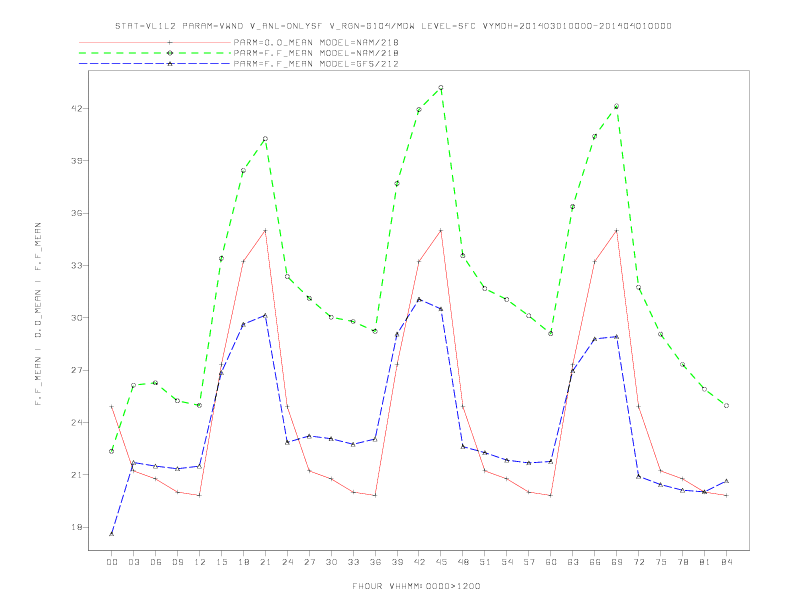This screenshot has width=792, height=612.
Task: Click the blue dashed legend line sample
Action: tap(155, 64)
